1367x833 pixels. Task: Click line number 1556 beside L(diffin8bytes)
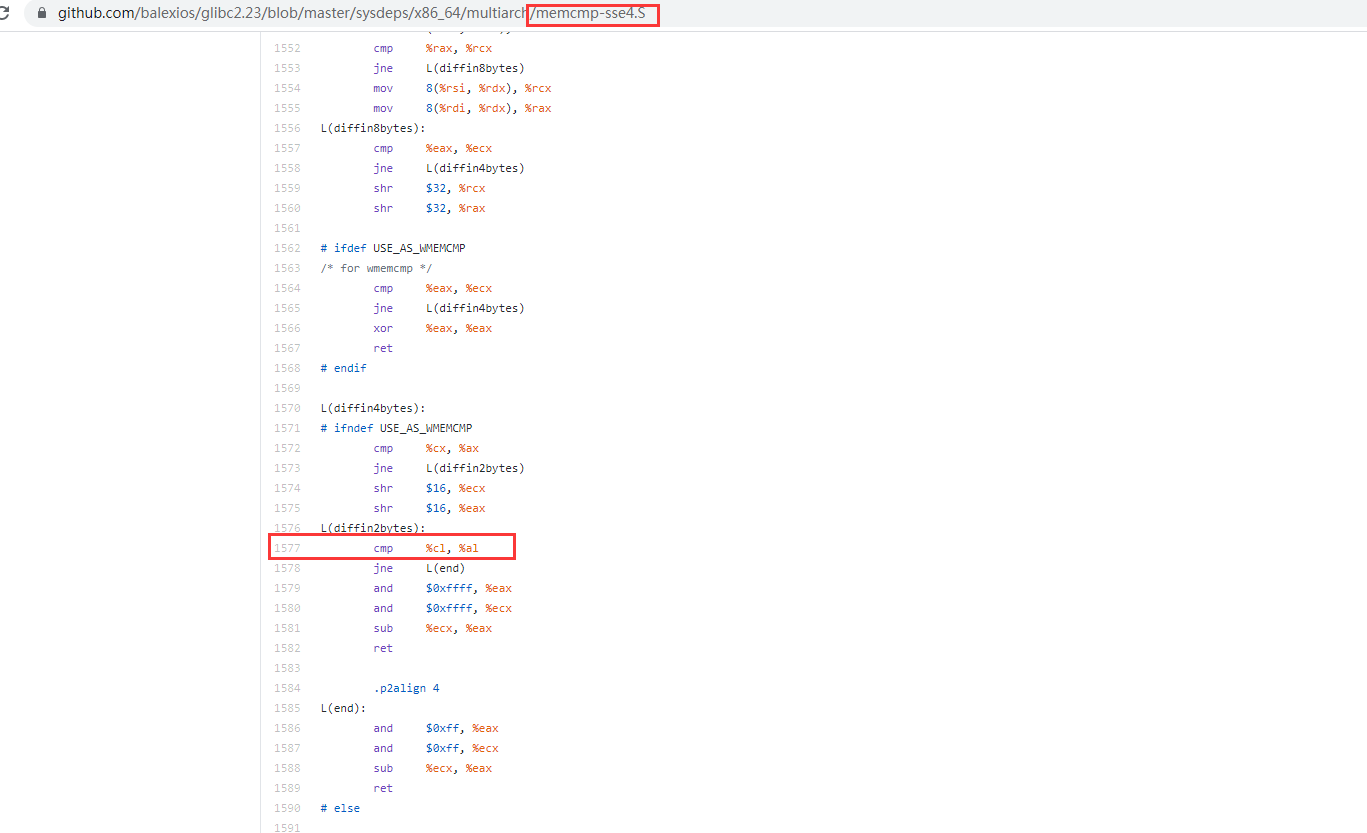click(x=287, y=127)
